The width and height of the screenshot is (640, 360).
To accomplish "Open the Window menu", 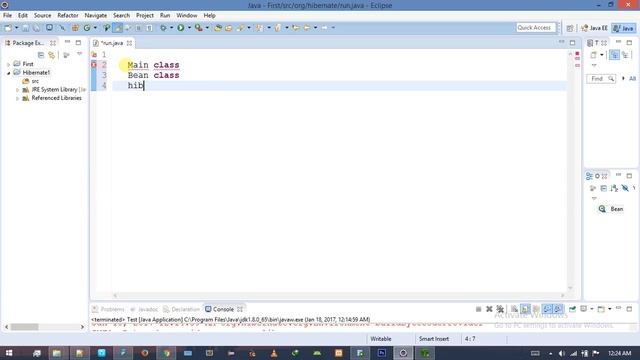I will point(187,15).
